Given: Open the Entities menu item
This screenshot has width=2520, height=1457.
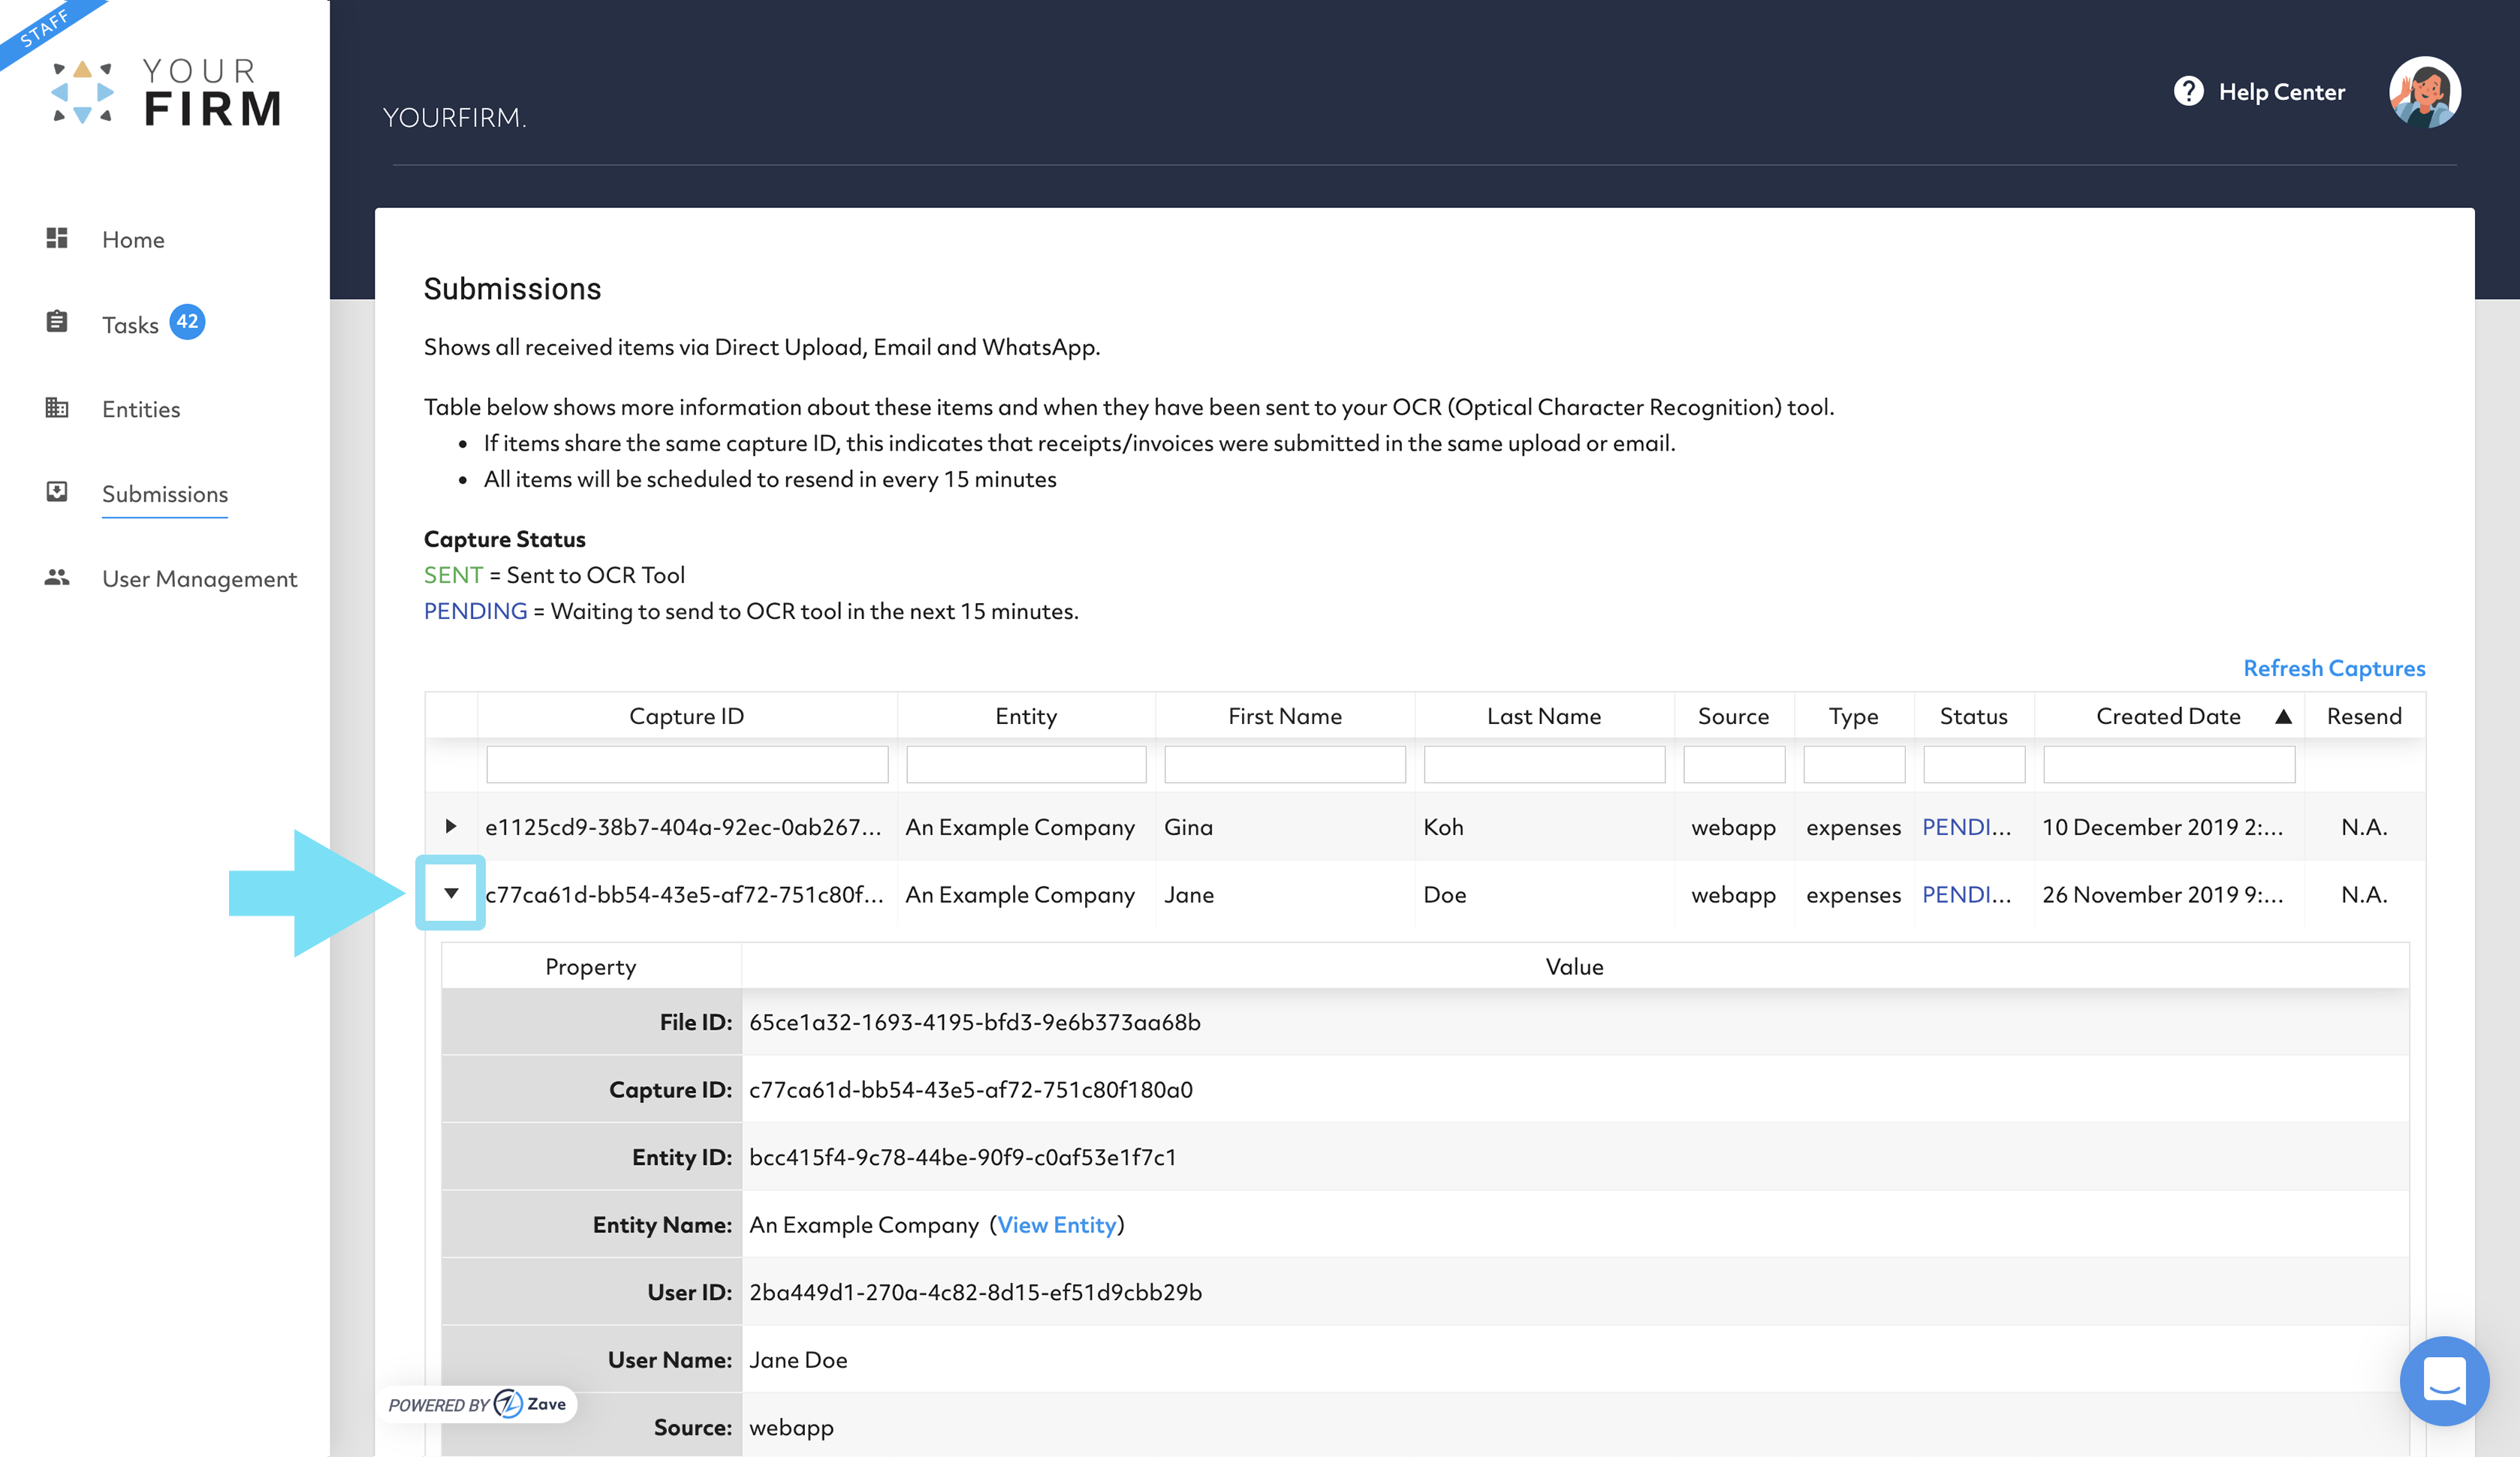Looking at the screenshot, I should pos(141,409).
